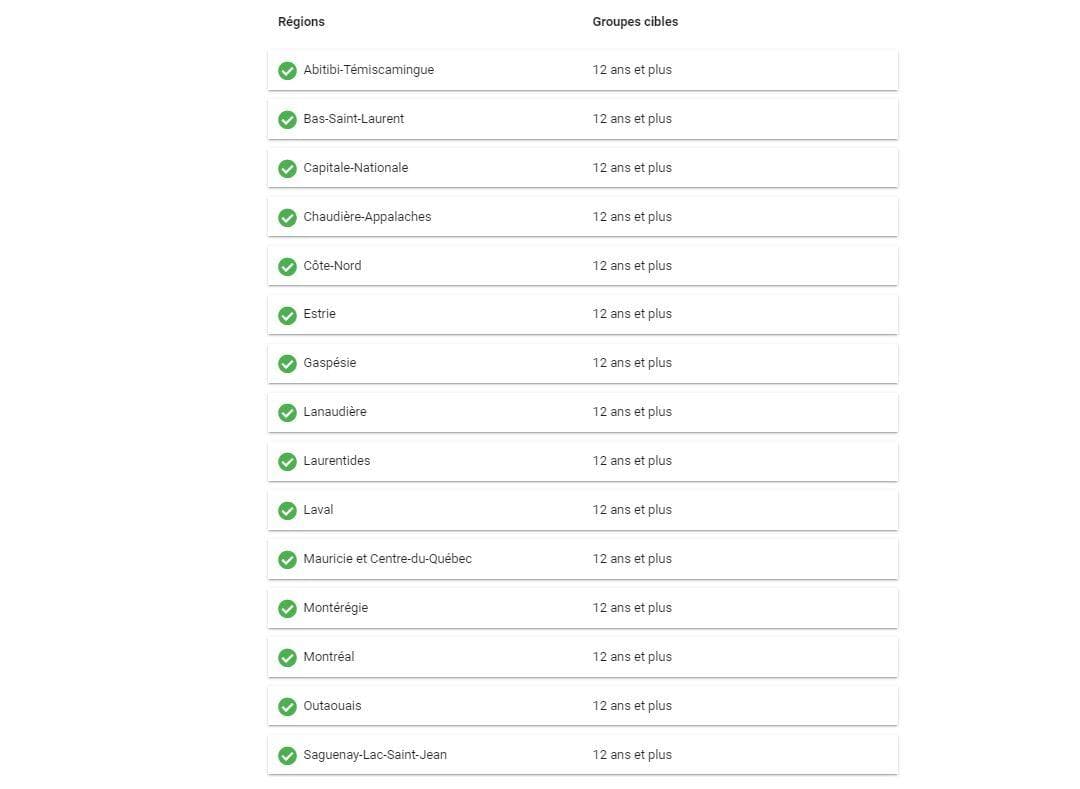Select the checkmark next to Gaspésie
Viewport: 1080px width, 789px height.
click(287, 364)
